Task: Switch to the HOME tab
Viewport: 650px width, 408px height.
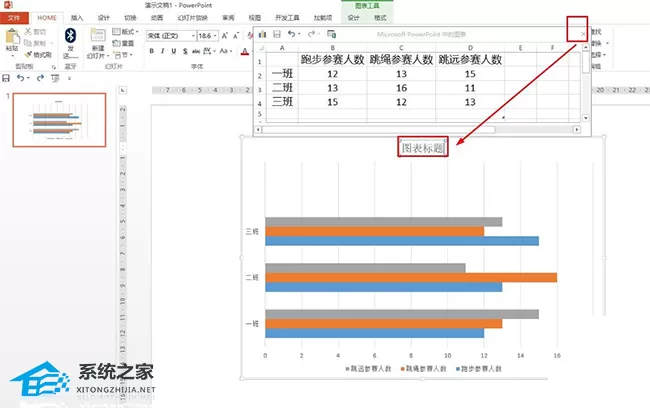Action: pyautogui.click(x=47, y=18)
